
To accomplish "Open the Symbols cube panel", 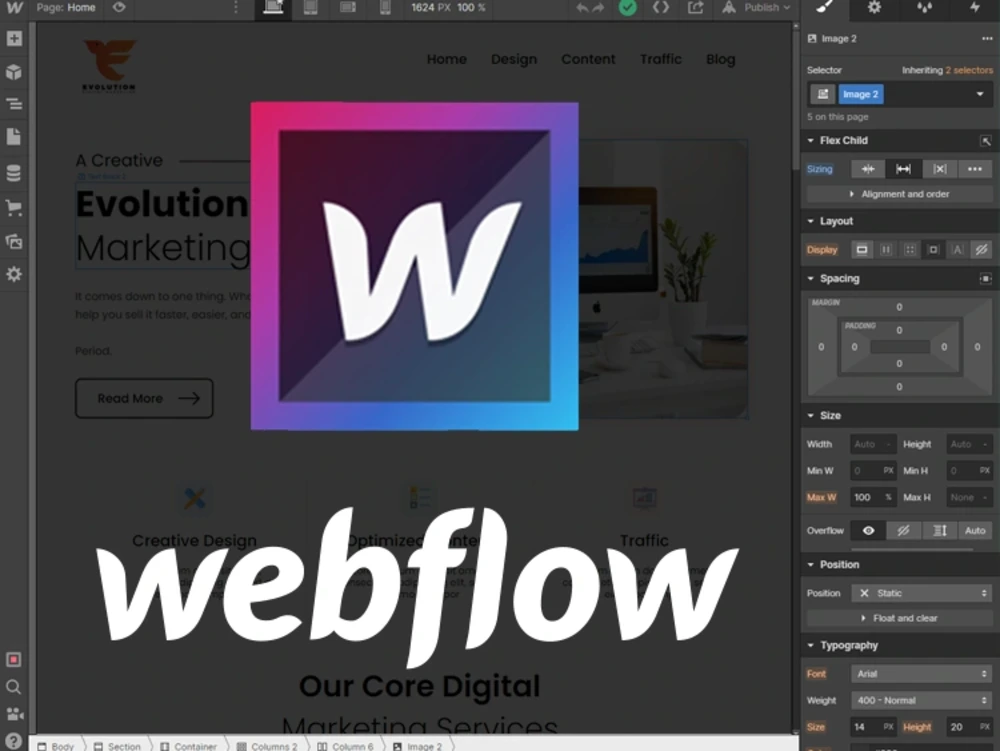I will (x=14, y=71).
